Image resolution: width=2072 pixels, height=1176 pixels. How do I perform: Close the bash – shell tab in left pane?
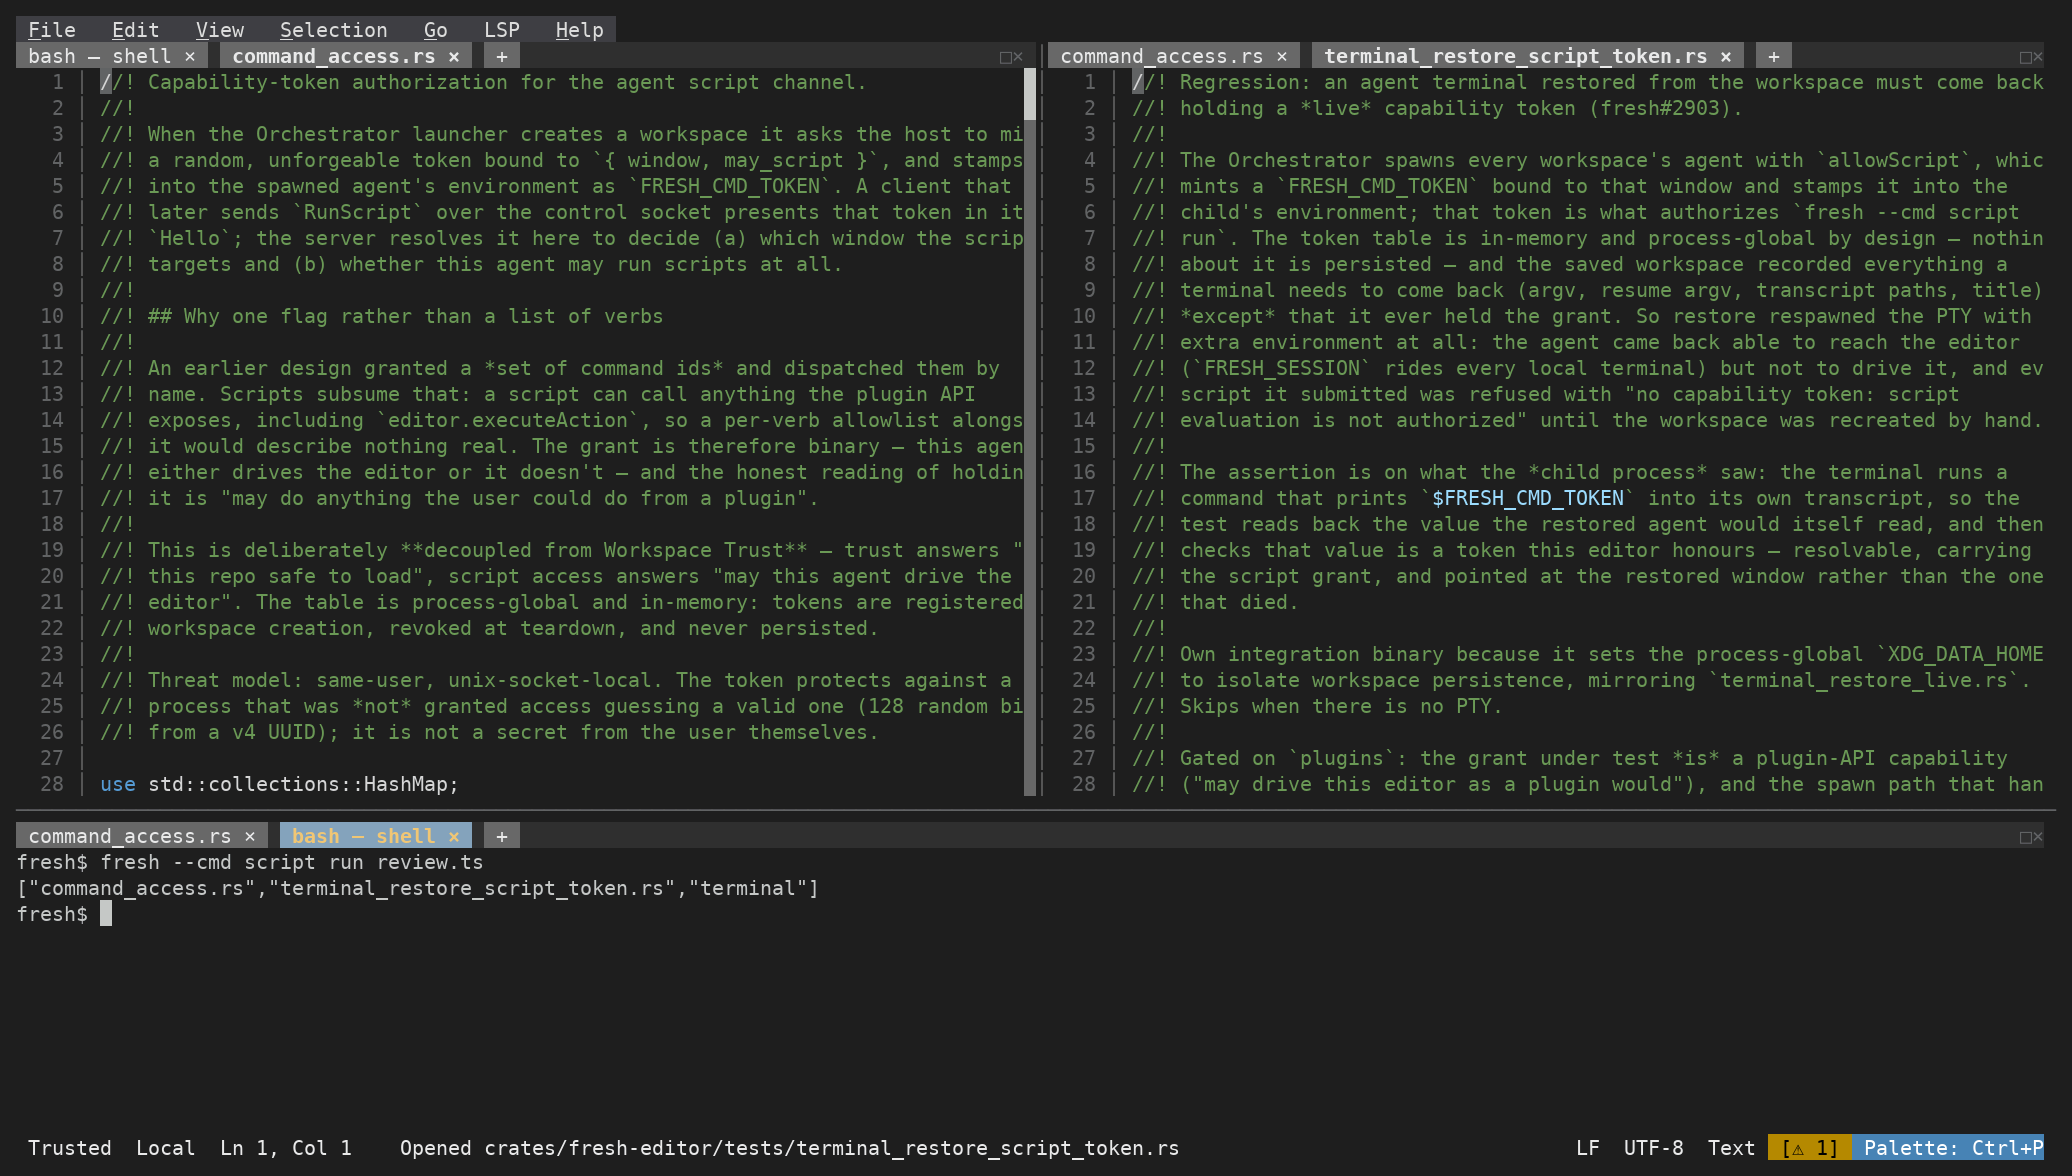tap(190, 56)
